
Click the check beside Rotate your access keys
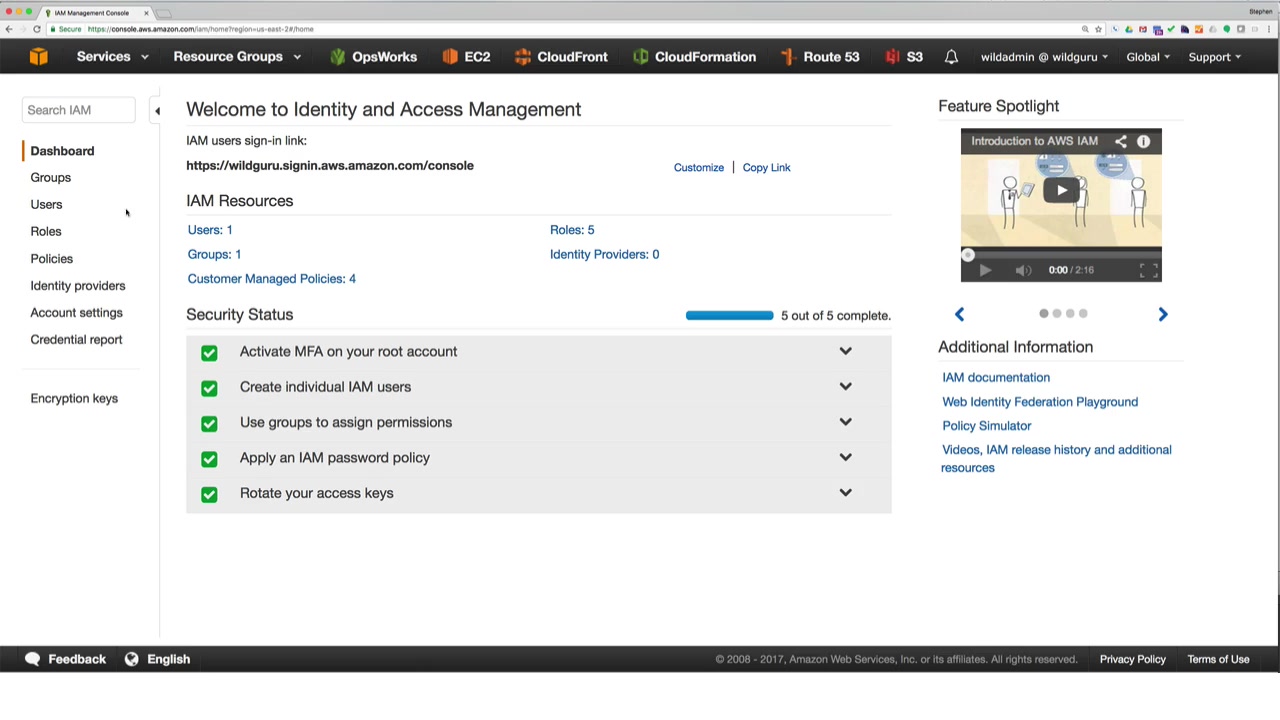pos(209,494)
